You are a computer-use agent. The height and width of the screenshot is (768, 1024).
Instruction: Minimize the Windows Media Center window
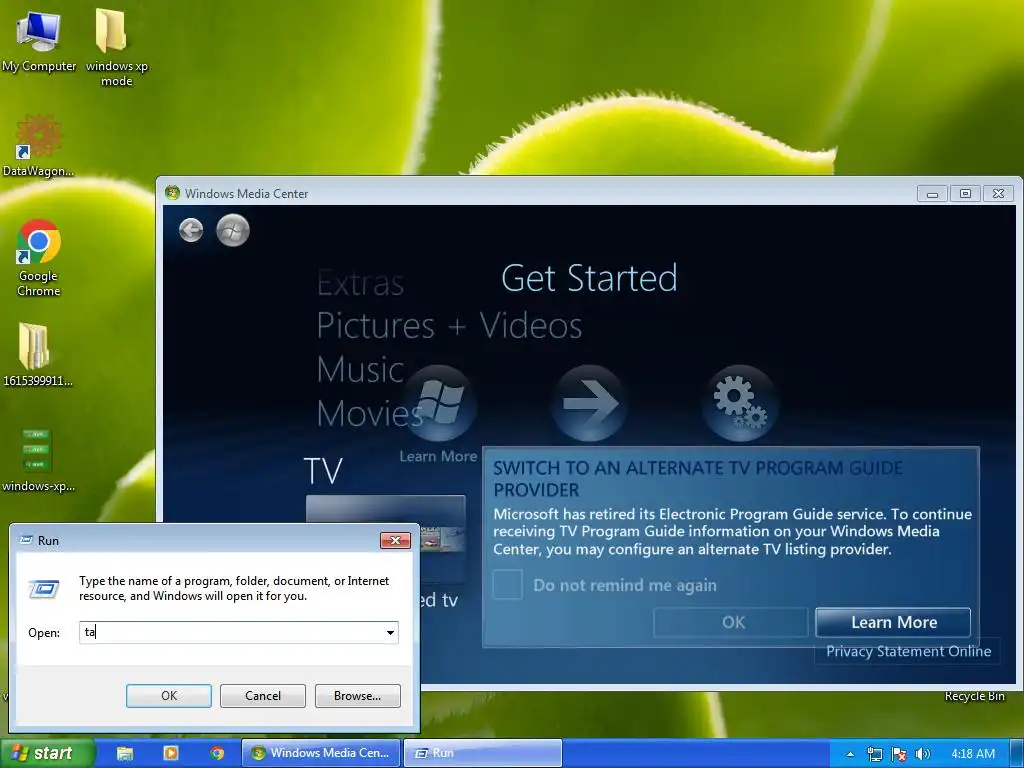(x=933, y=193)
